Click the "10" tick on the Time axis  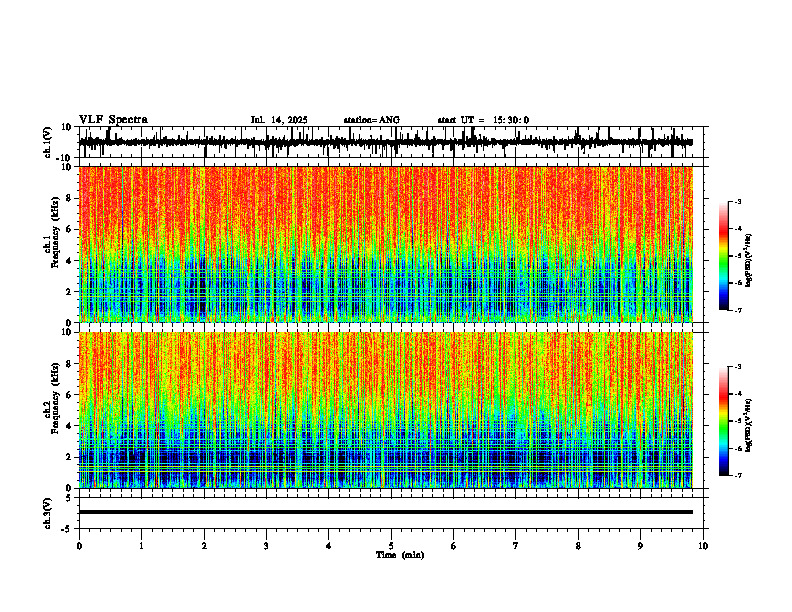pos(703,546)
